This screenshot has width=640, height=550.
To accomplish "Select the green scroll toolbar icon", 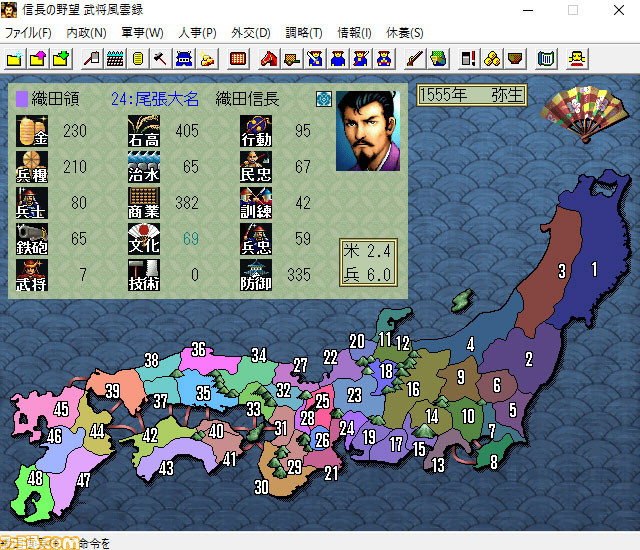I will tap(545, 59).
